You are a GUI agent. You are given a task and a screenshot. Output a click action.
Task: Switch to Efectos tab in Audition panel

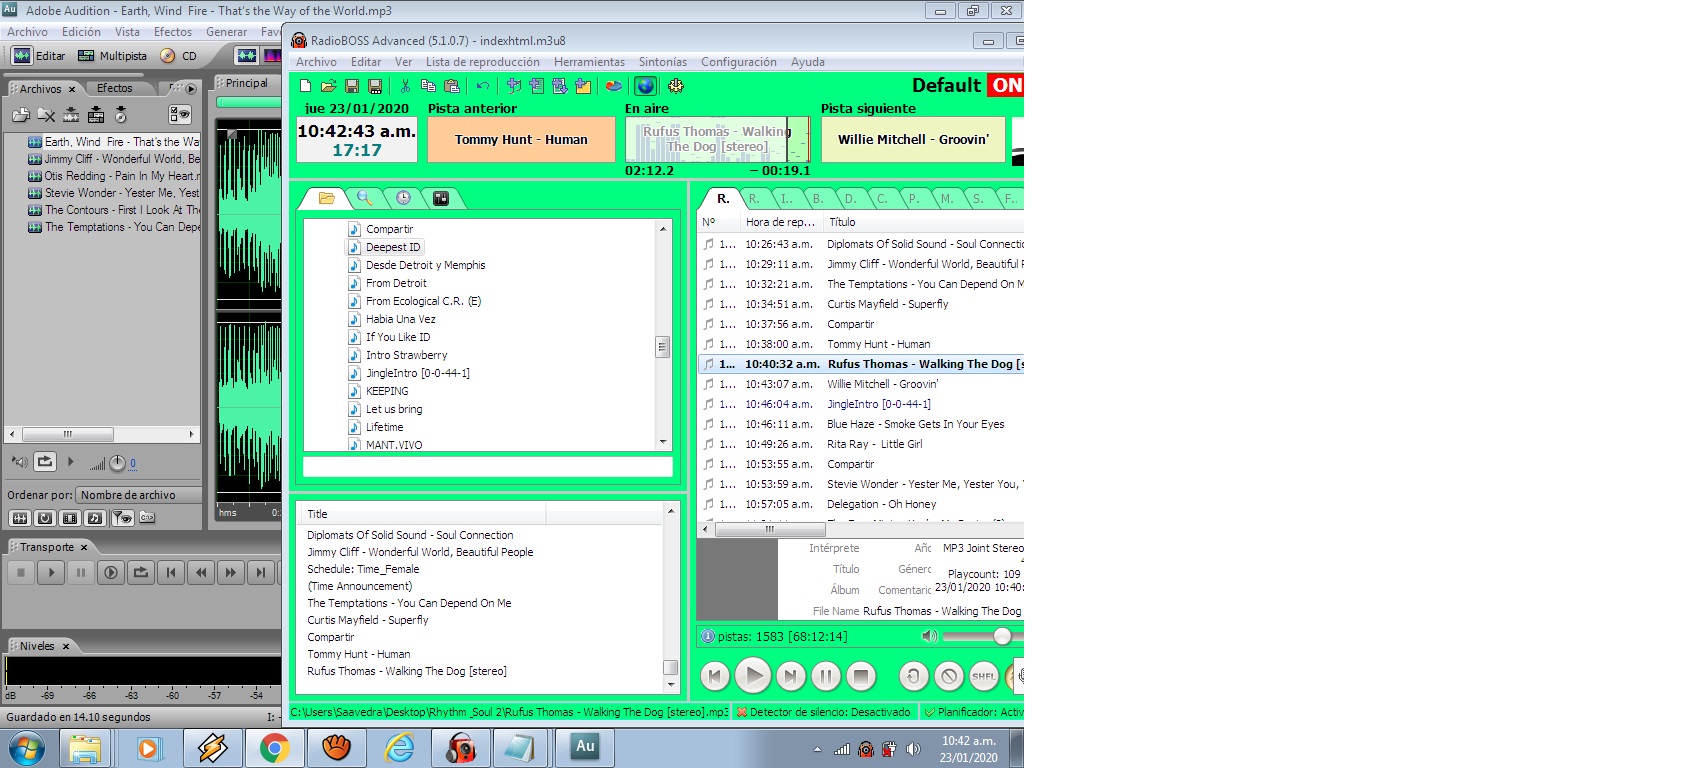[x=114, y=88]
